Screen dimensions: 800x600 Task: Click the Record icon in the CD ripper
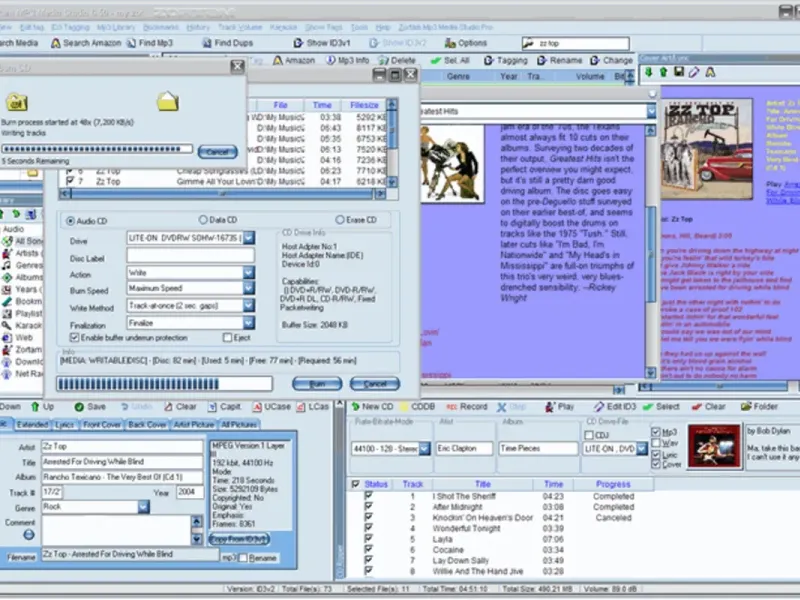coord(451,407)
